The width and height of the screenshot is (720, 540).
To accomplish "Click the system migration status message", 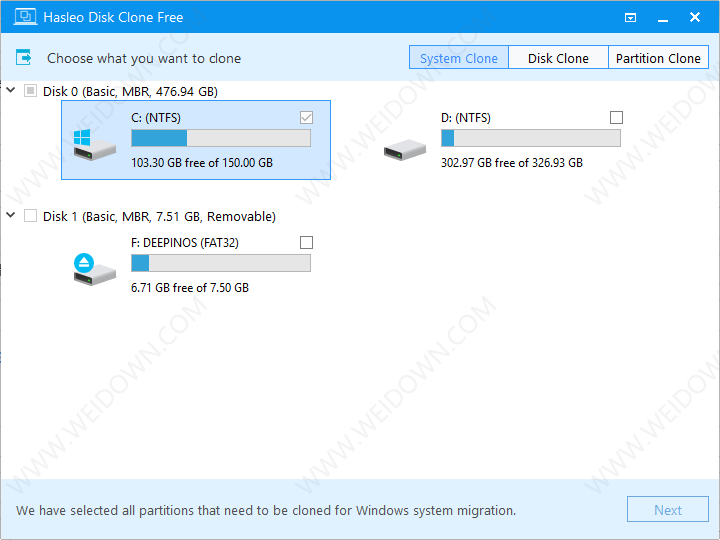I will point(266,510).
